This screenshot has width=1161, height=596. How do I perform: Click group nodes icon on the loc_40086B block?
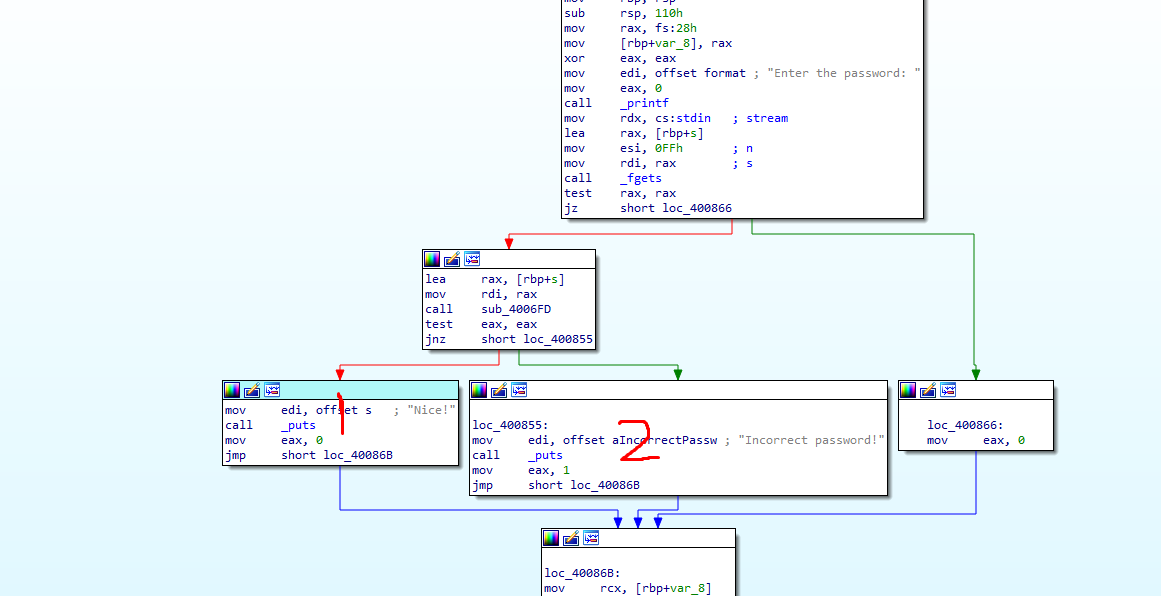click(591, 538)
